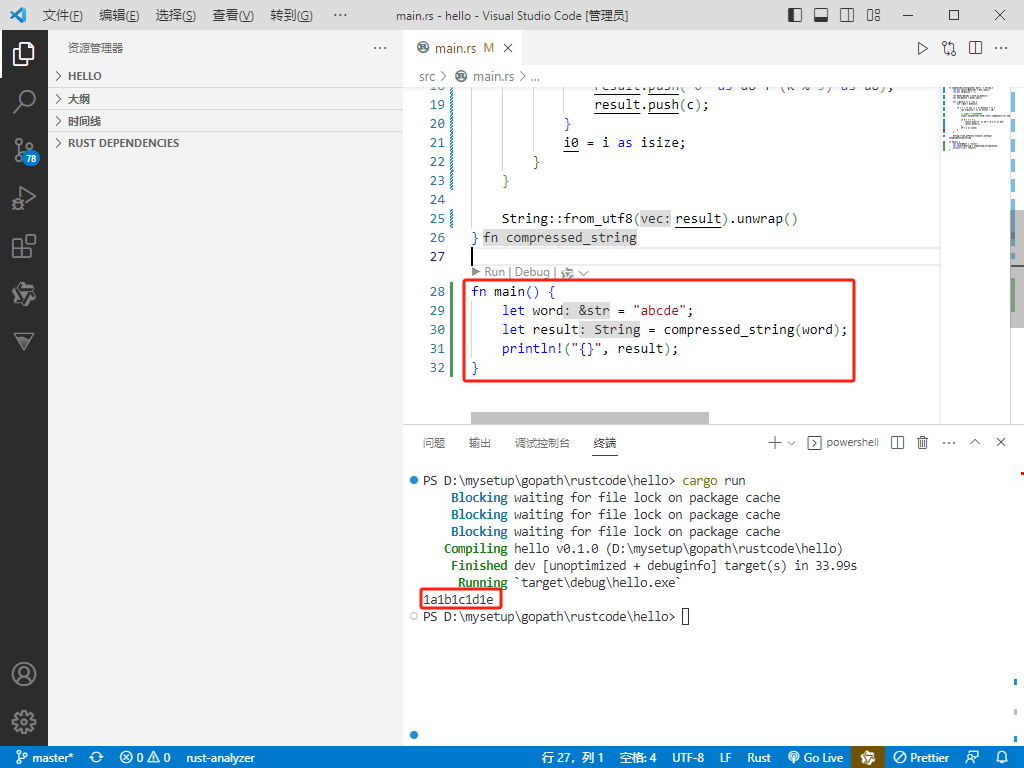Change language mode via Rust indicator
The width and height of the screenshot is (1024, 768).
click(x=759, y=758)
